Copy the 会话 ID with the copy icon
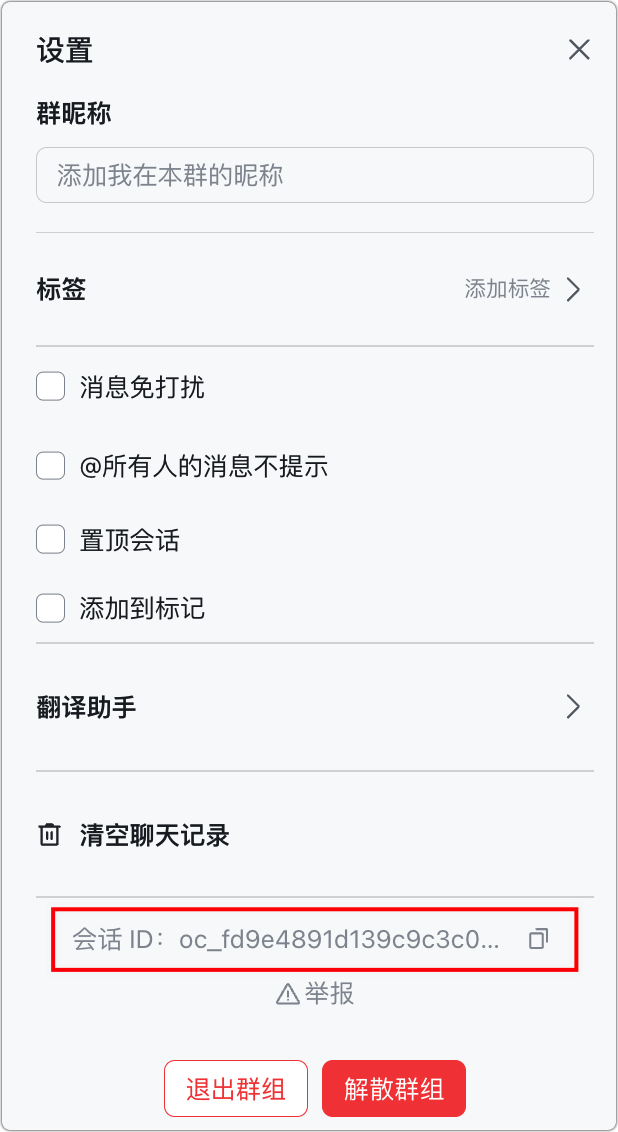 [538, 939]
